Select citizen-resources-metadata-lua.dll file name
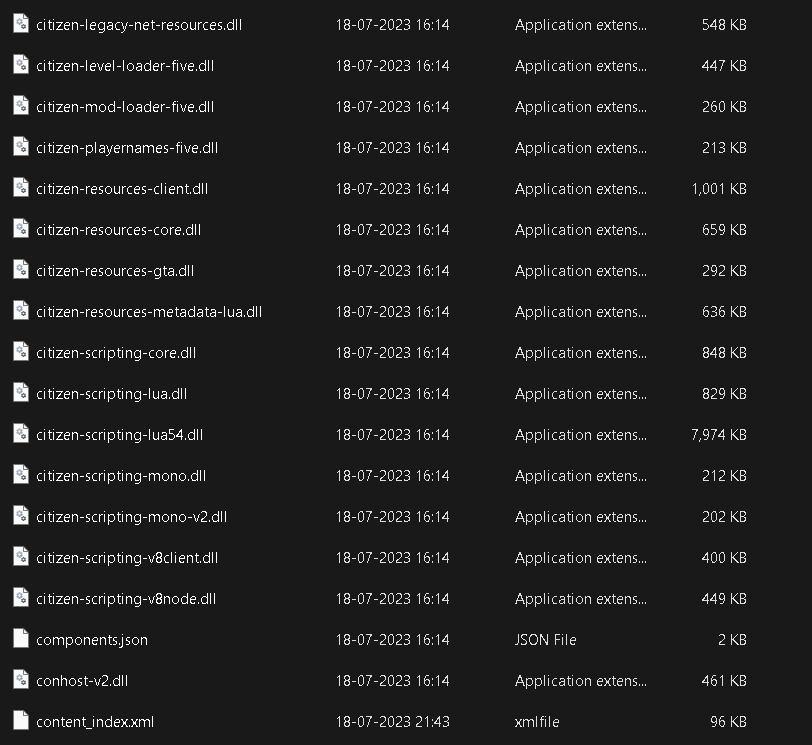The width and height of the screenshot is (812, 745). pyautogui.click(x=149, y=312)
